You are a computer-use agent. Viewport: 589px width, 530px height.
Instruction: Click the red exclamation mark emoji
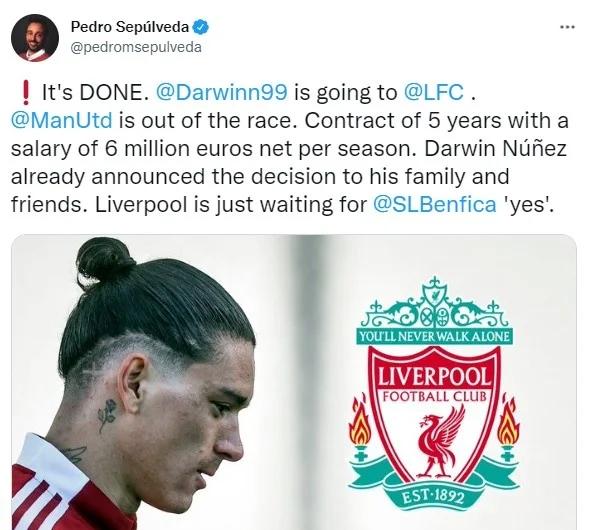coord(26,93)
